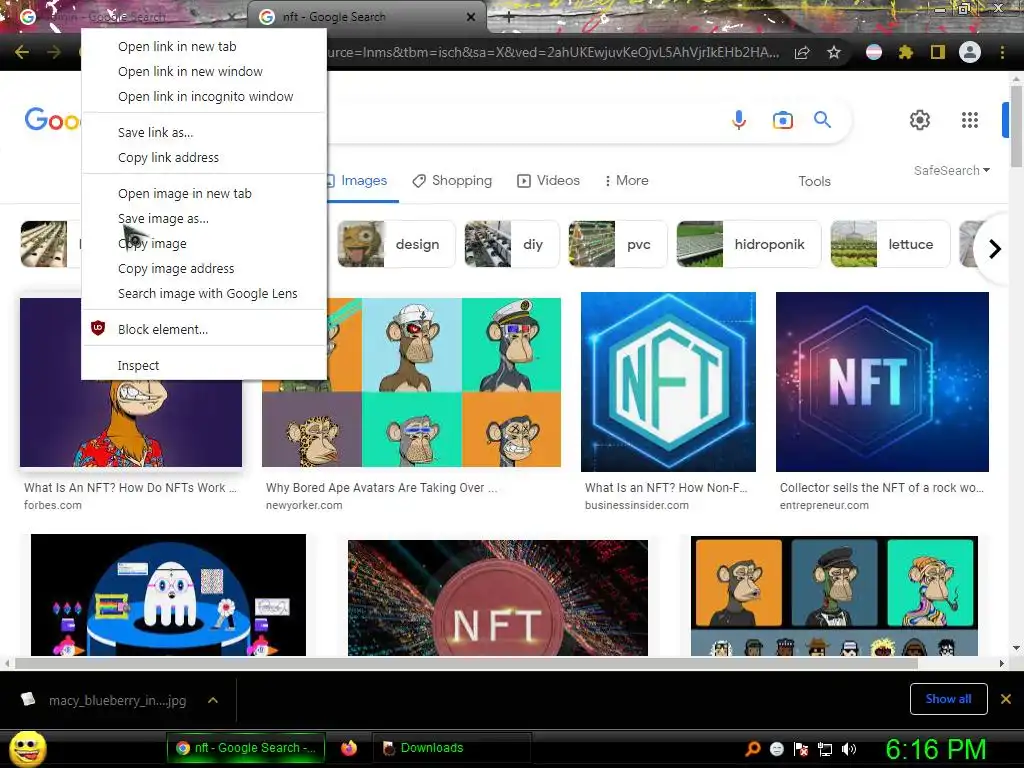Open the Chrome profile avatar

970,52
